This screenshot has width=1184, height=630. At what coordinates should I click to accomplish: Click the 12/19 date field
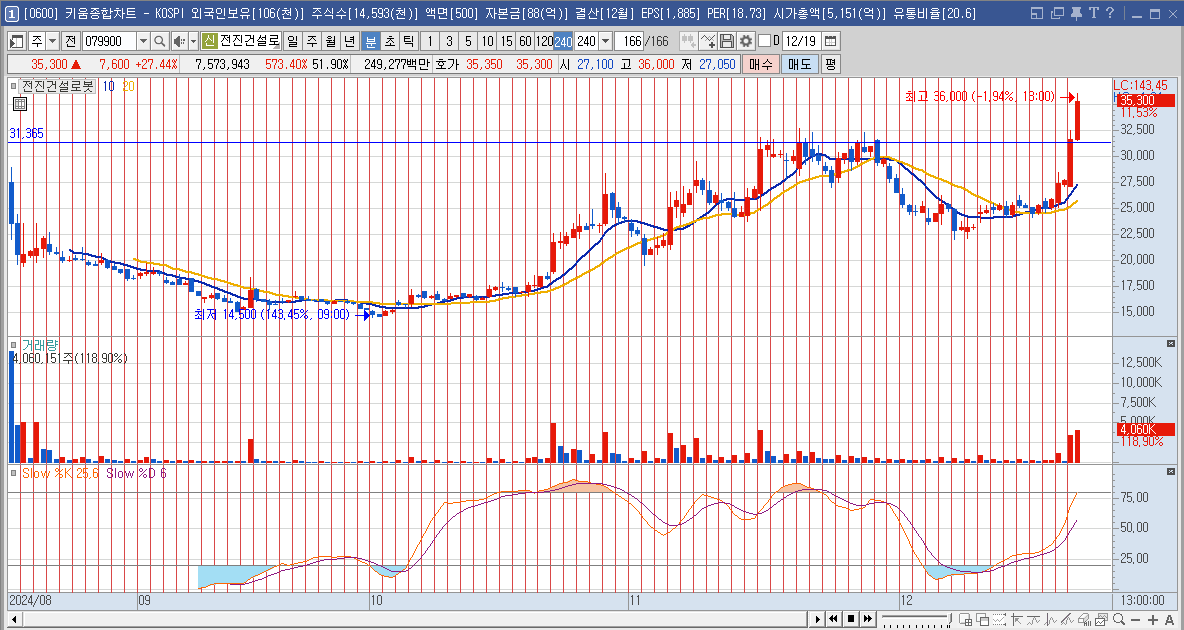802,42
